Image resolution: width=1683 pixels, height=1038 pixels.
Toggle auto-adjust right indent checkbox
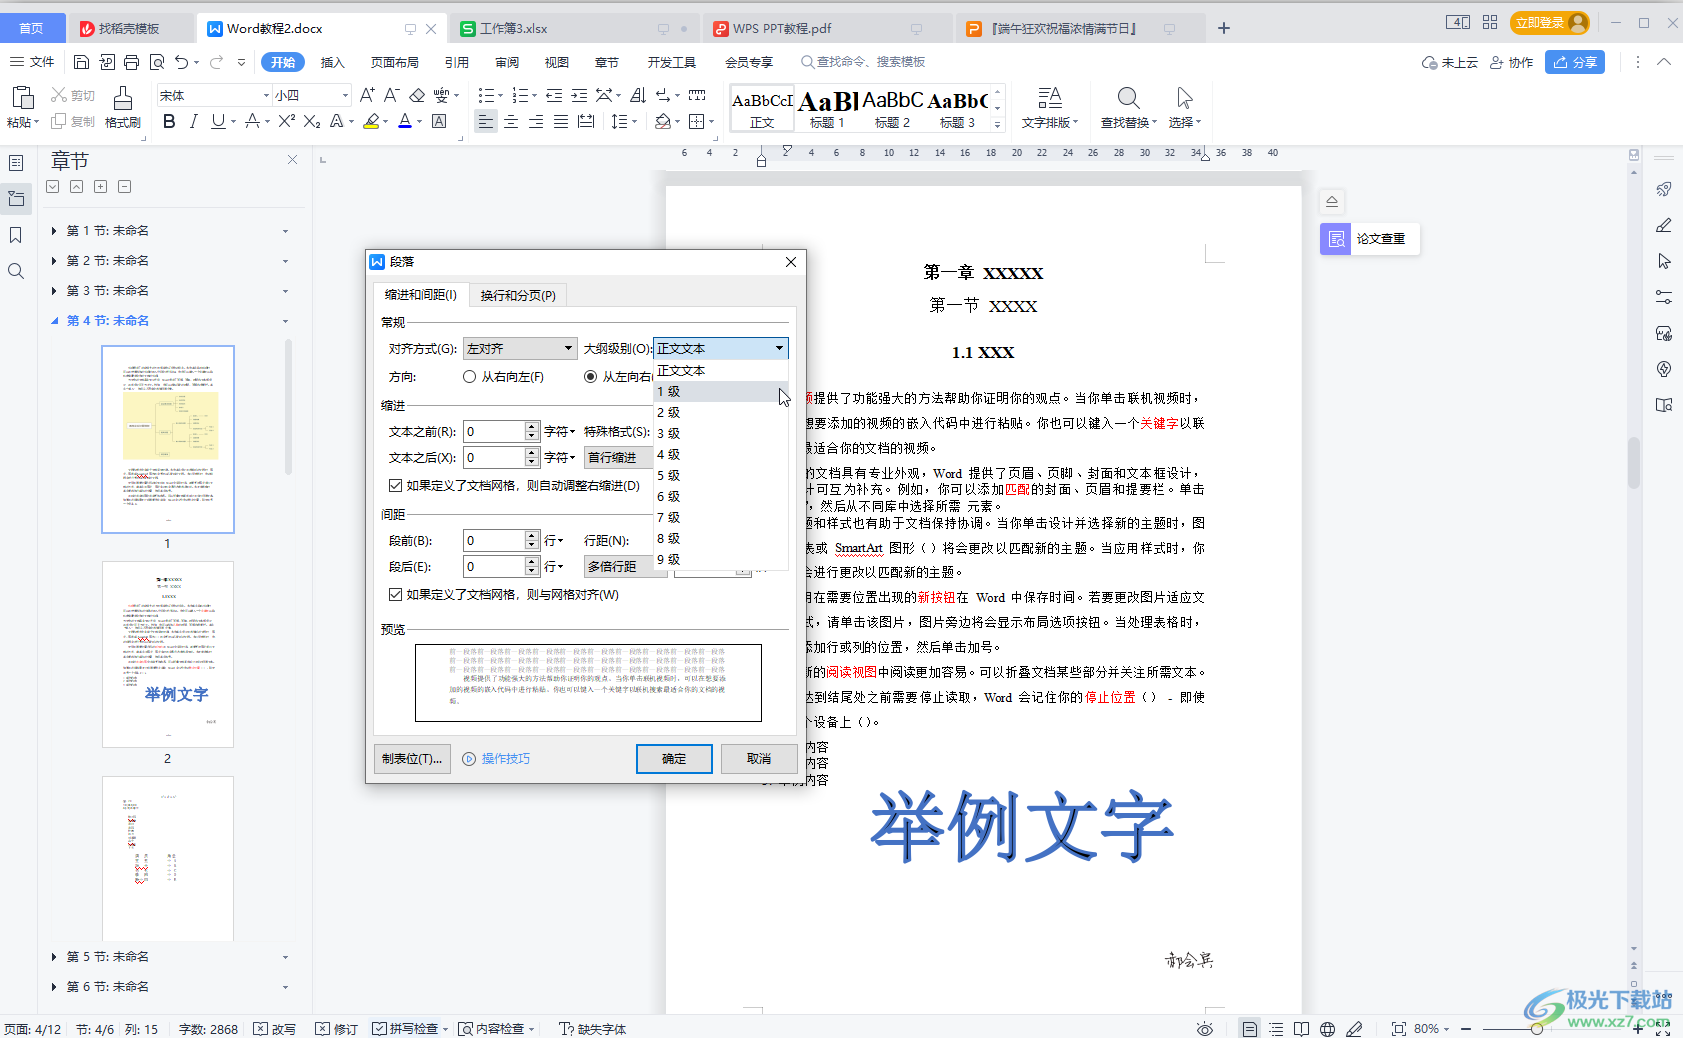click(x=395, y=485)
